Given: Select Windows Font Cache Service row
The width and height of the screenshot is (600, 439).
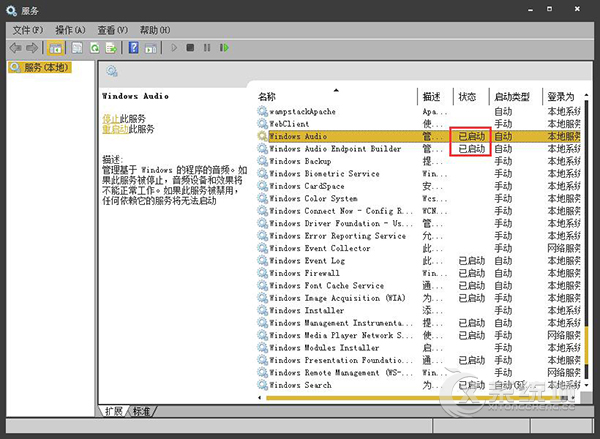Looking at the screenshot, I should [x=419, y=286].
